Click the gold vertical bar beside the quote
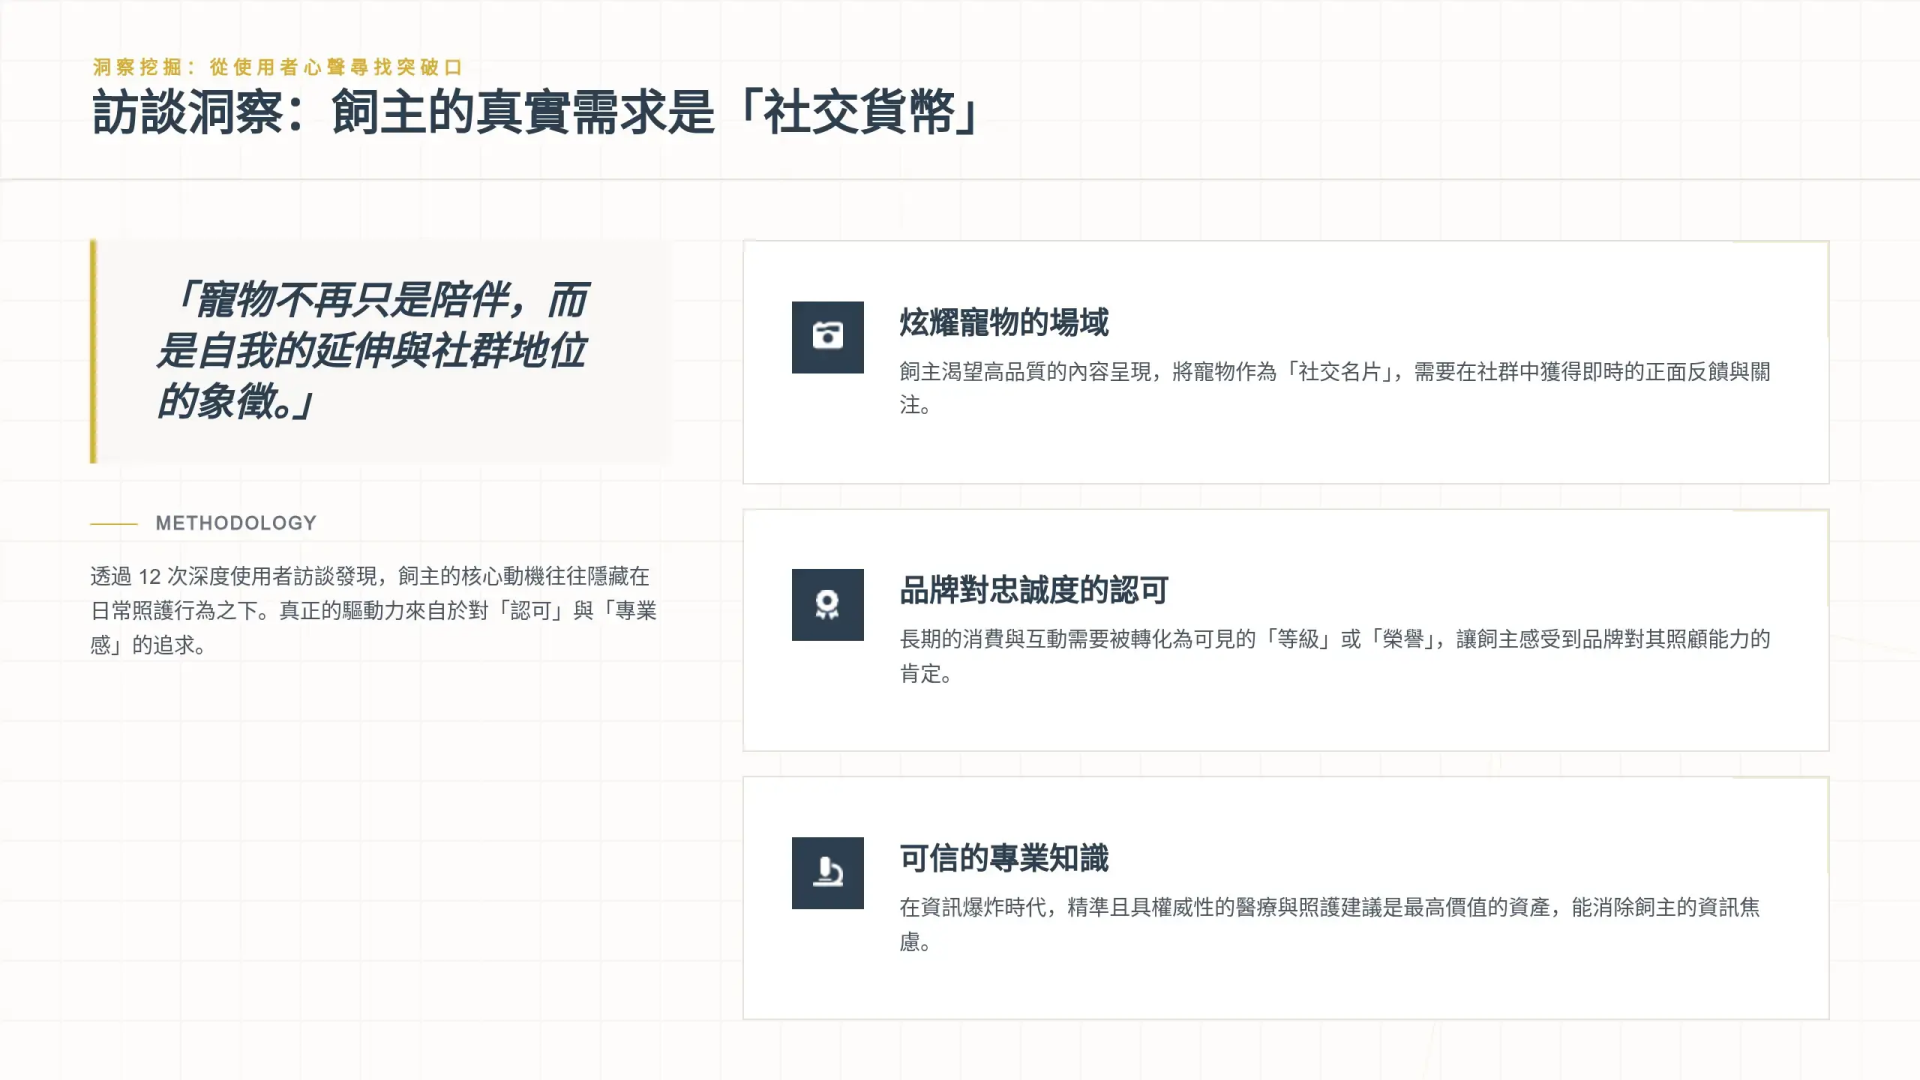Screen dimensions: 1920x1080 coord(93,351)
